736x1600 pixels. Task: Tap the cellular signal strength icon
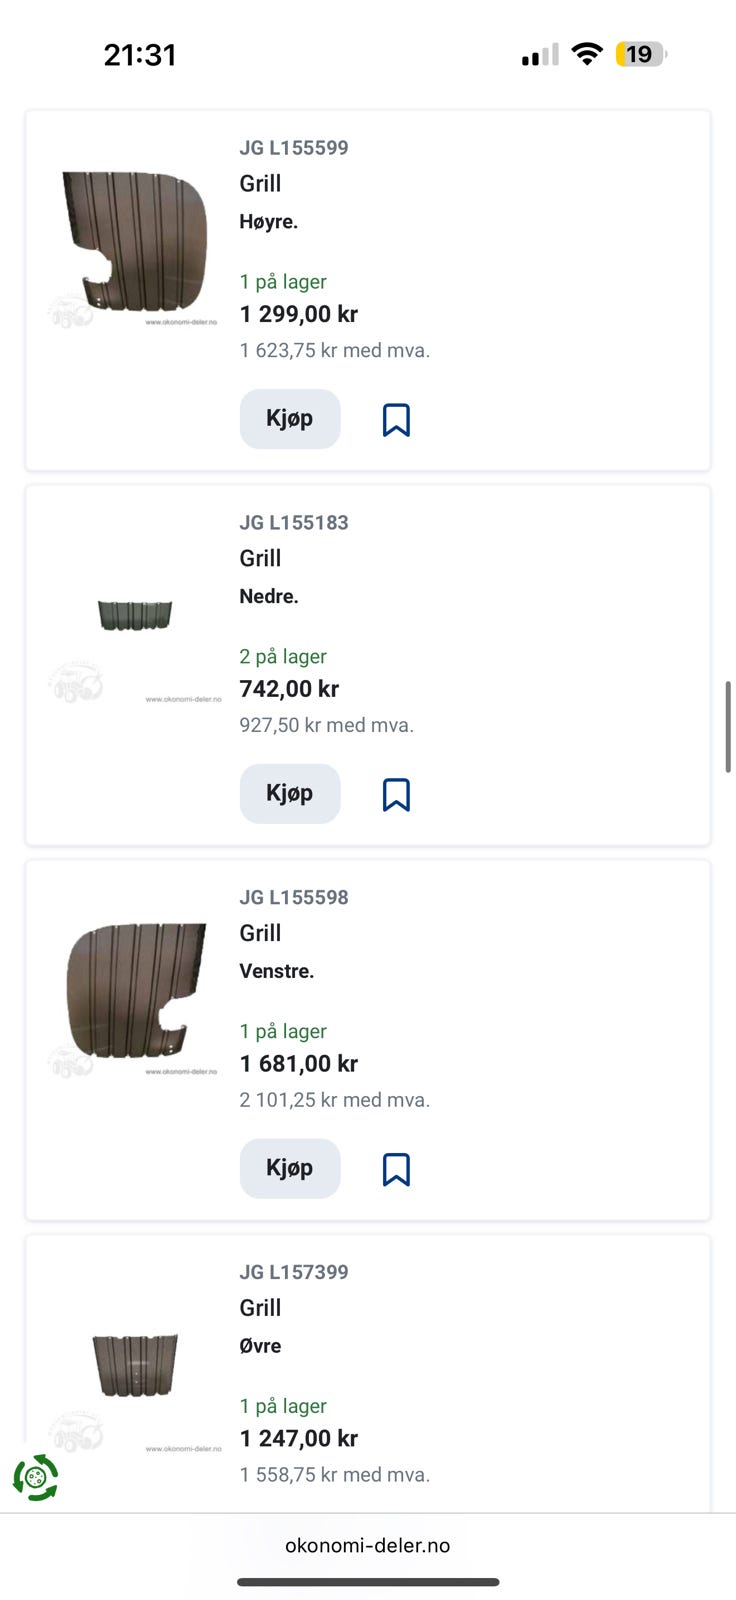click(x=540, y=55)
